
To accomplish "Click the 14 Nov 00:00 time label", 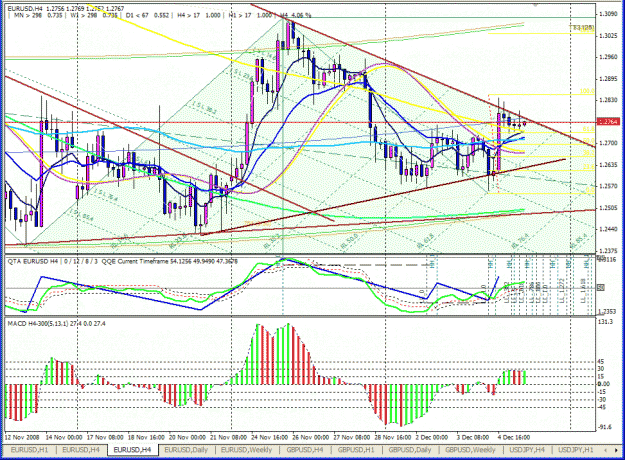I will [x=64, y=437].
